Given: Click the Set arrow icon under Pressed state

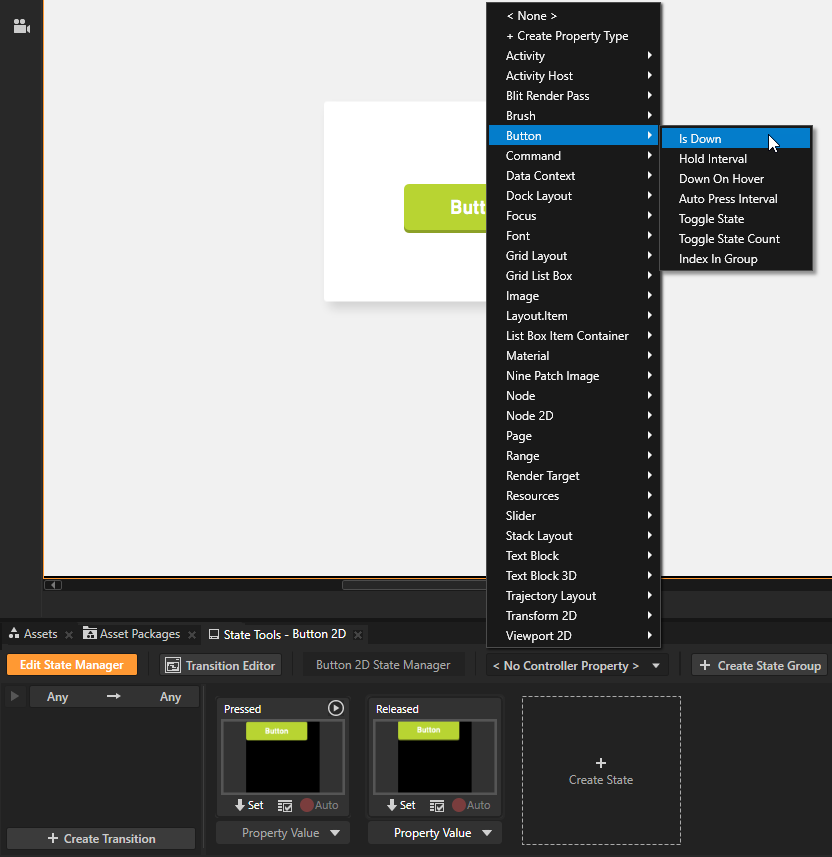Looking at the screenshot, I should [240, 805].
